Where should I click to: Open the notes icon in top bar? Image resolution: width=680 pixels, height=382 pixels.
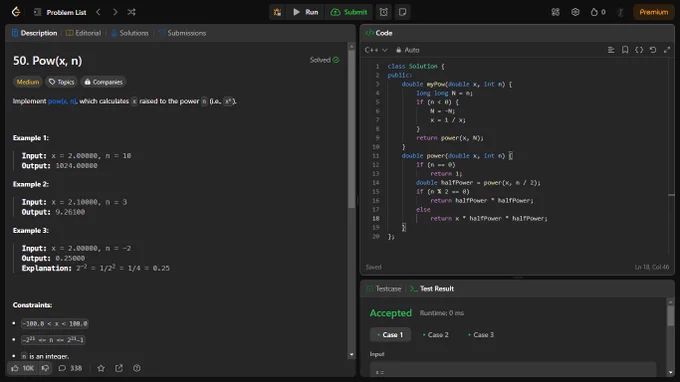tap(402, 12)
